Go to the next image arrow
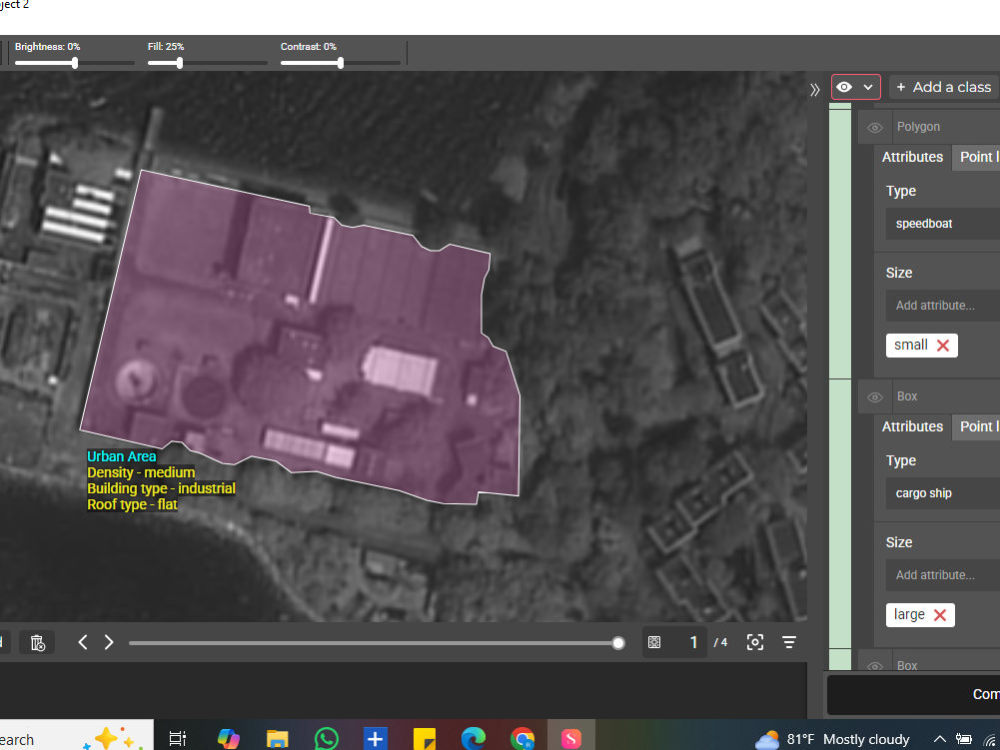The height and width of the screenshot is (750, 1000). click(109, 642)
